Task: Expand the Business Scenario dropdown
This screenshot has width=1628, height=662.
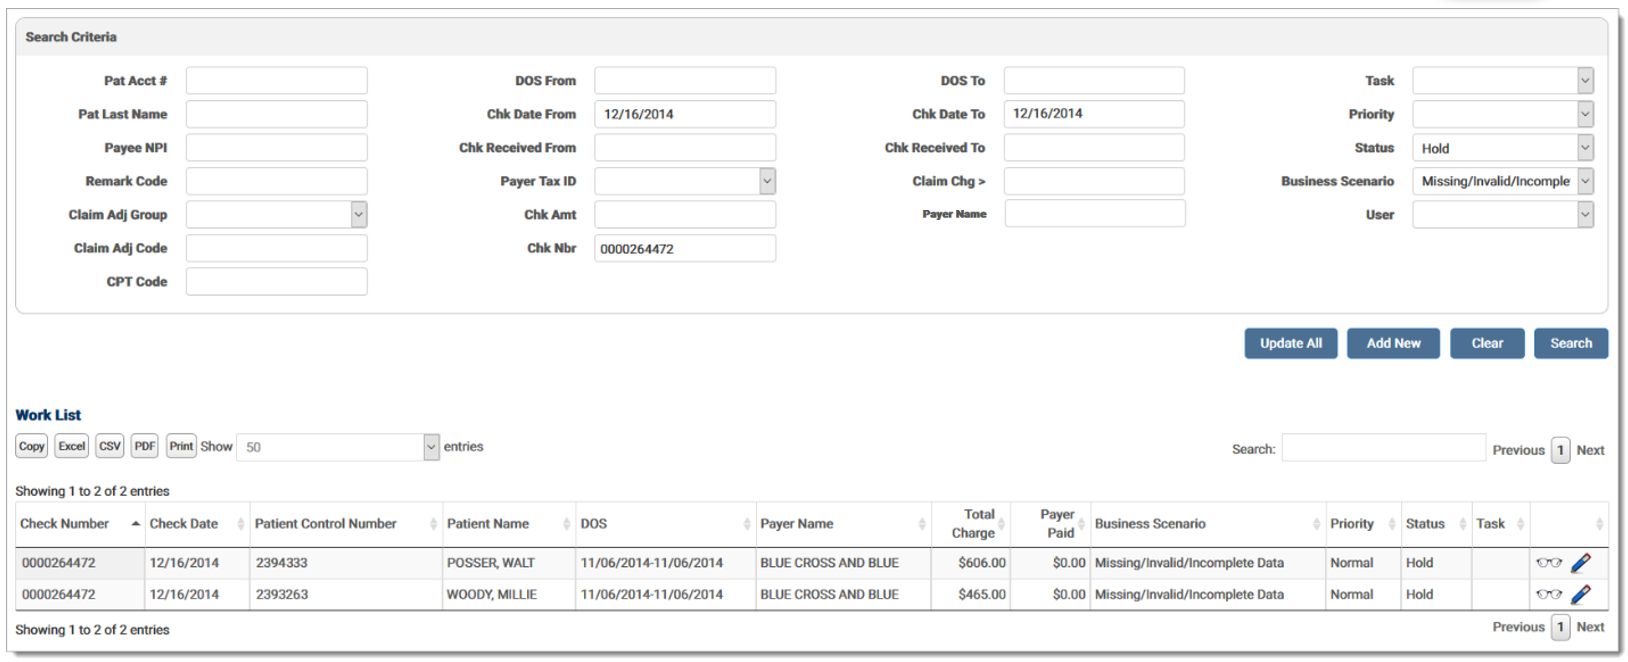Action: click(x=1502, y=181)
